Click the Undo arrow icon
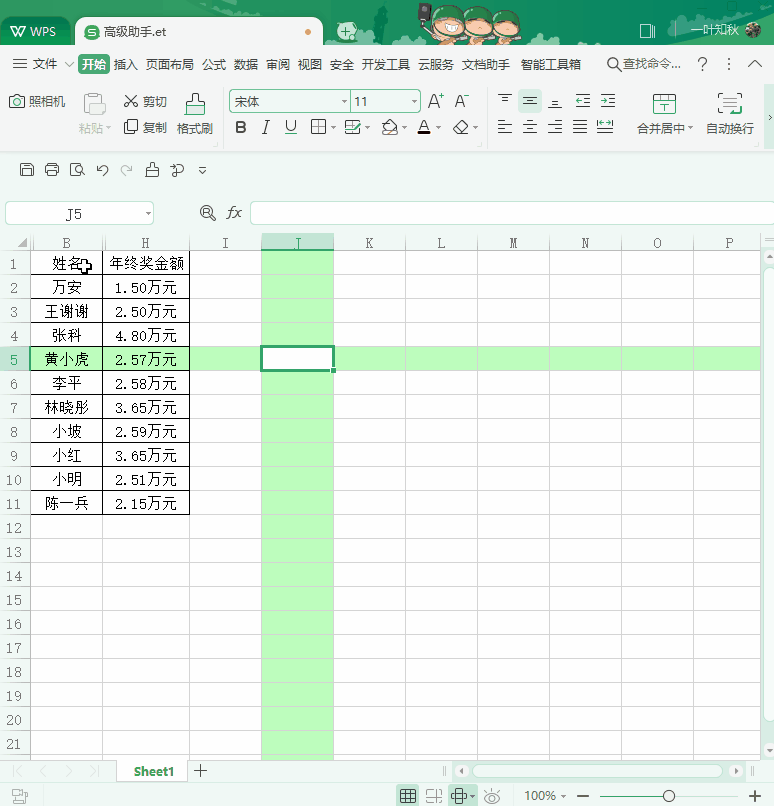Viewport: 774px width, 806px height. tap(102, 170)
